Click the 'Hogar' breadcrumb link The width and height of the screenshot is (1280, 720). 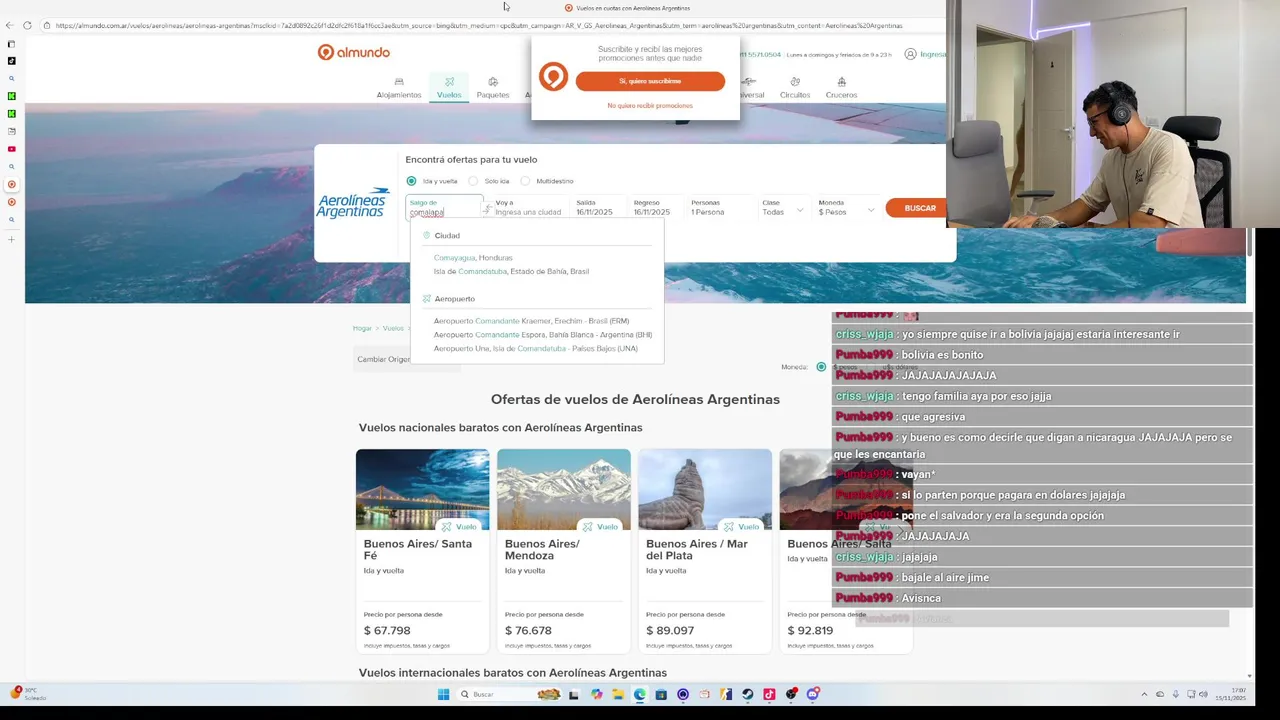point(362,328)
